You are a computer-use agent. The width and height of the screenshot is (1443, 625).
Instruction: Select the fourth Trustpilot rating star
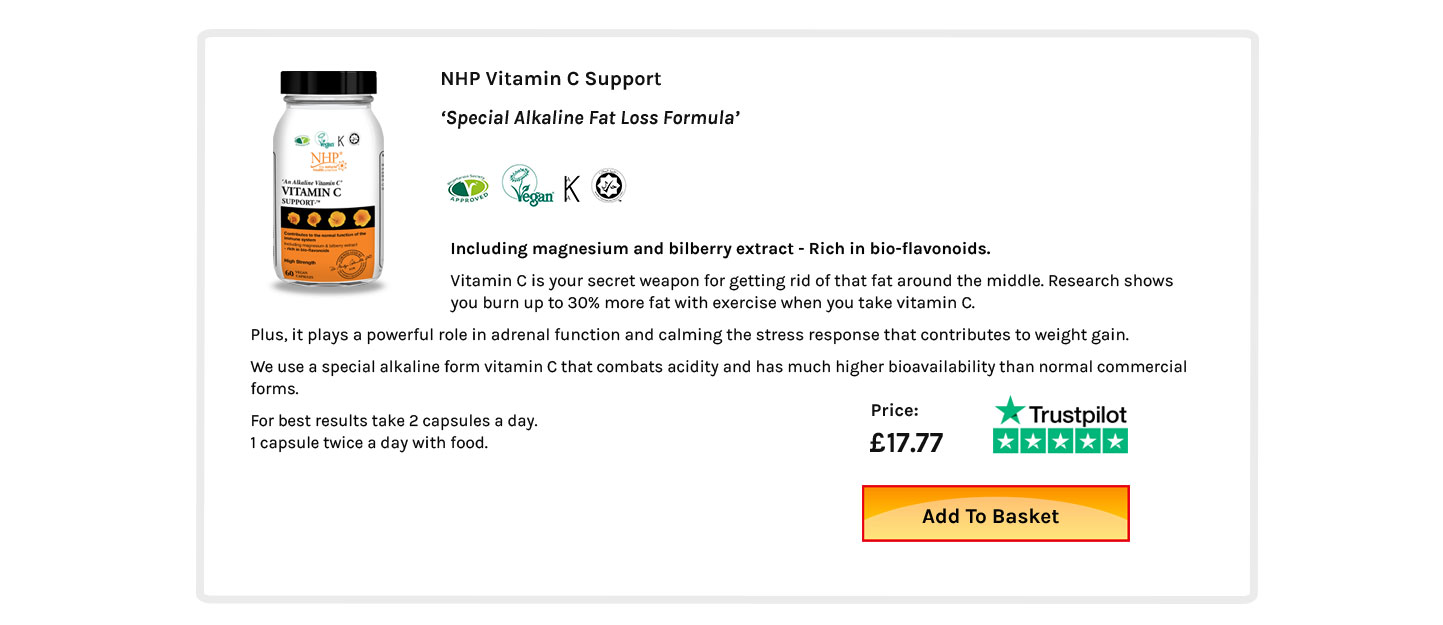point(1088,441)
